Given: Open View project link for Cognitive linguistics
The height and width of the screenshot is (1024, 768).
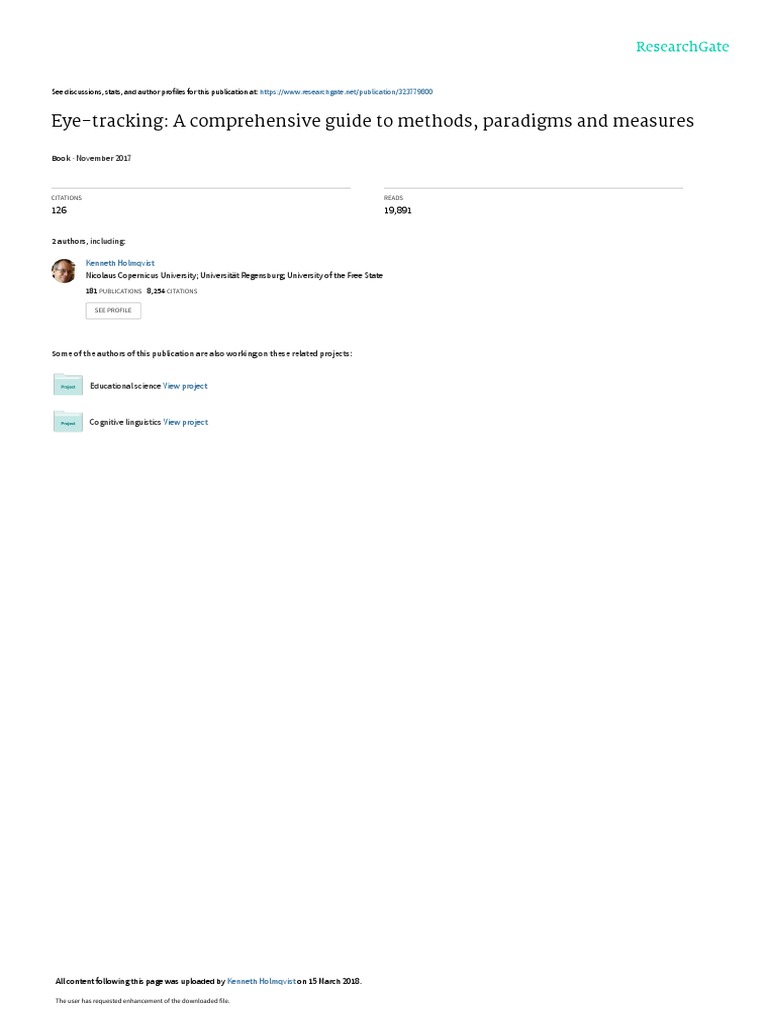Looking at the screenshot, I should pyautogui.click(x=185, y=423).
